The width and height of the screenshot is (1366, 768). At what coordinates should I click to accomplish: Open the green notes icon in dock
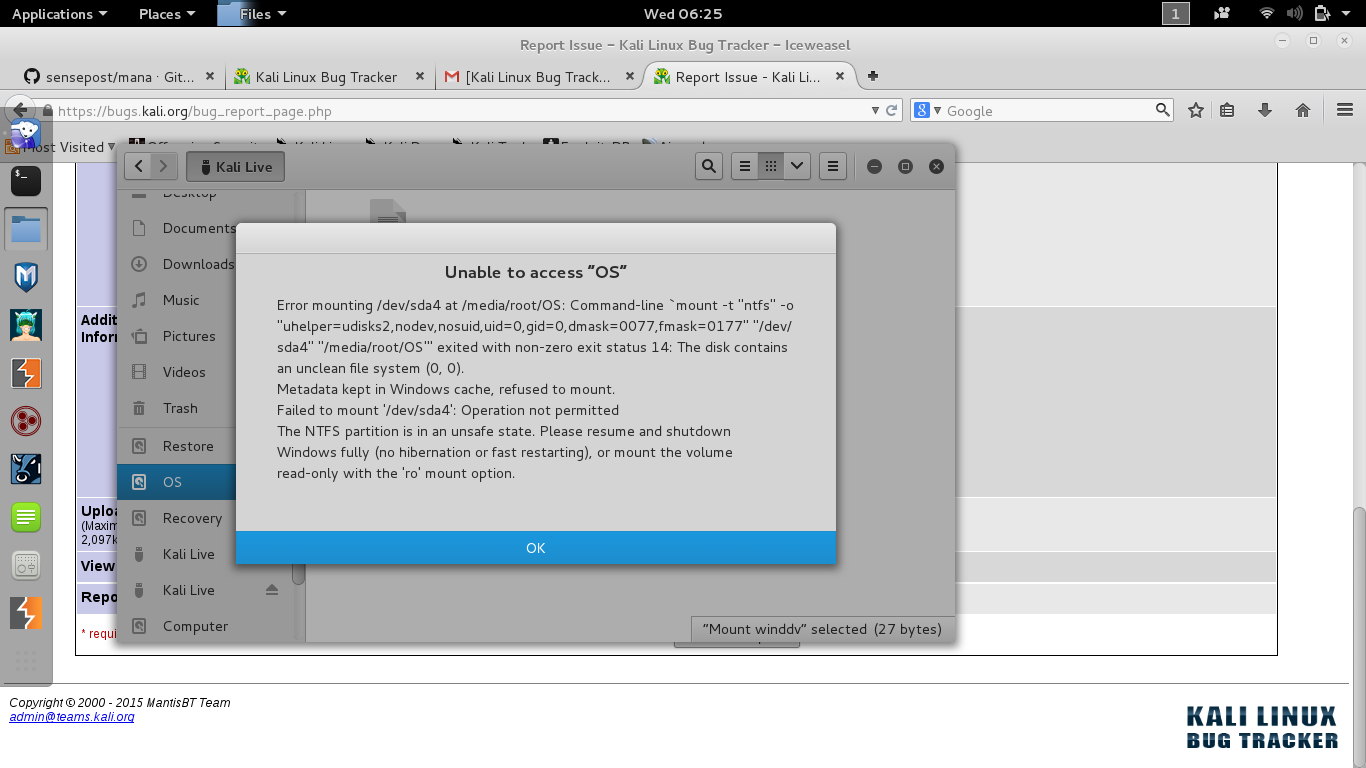coord(26,517)
